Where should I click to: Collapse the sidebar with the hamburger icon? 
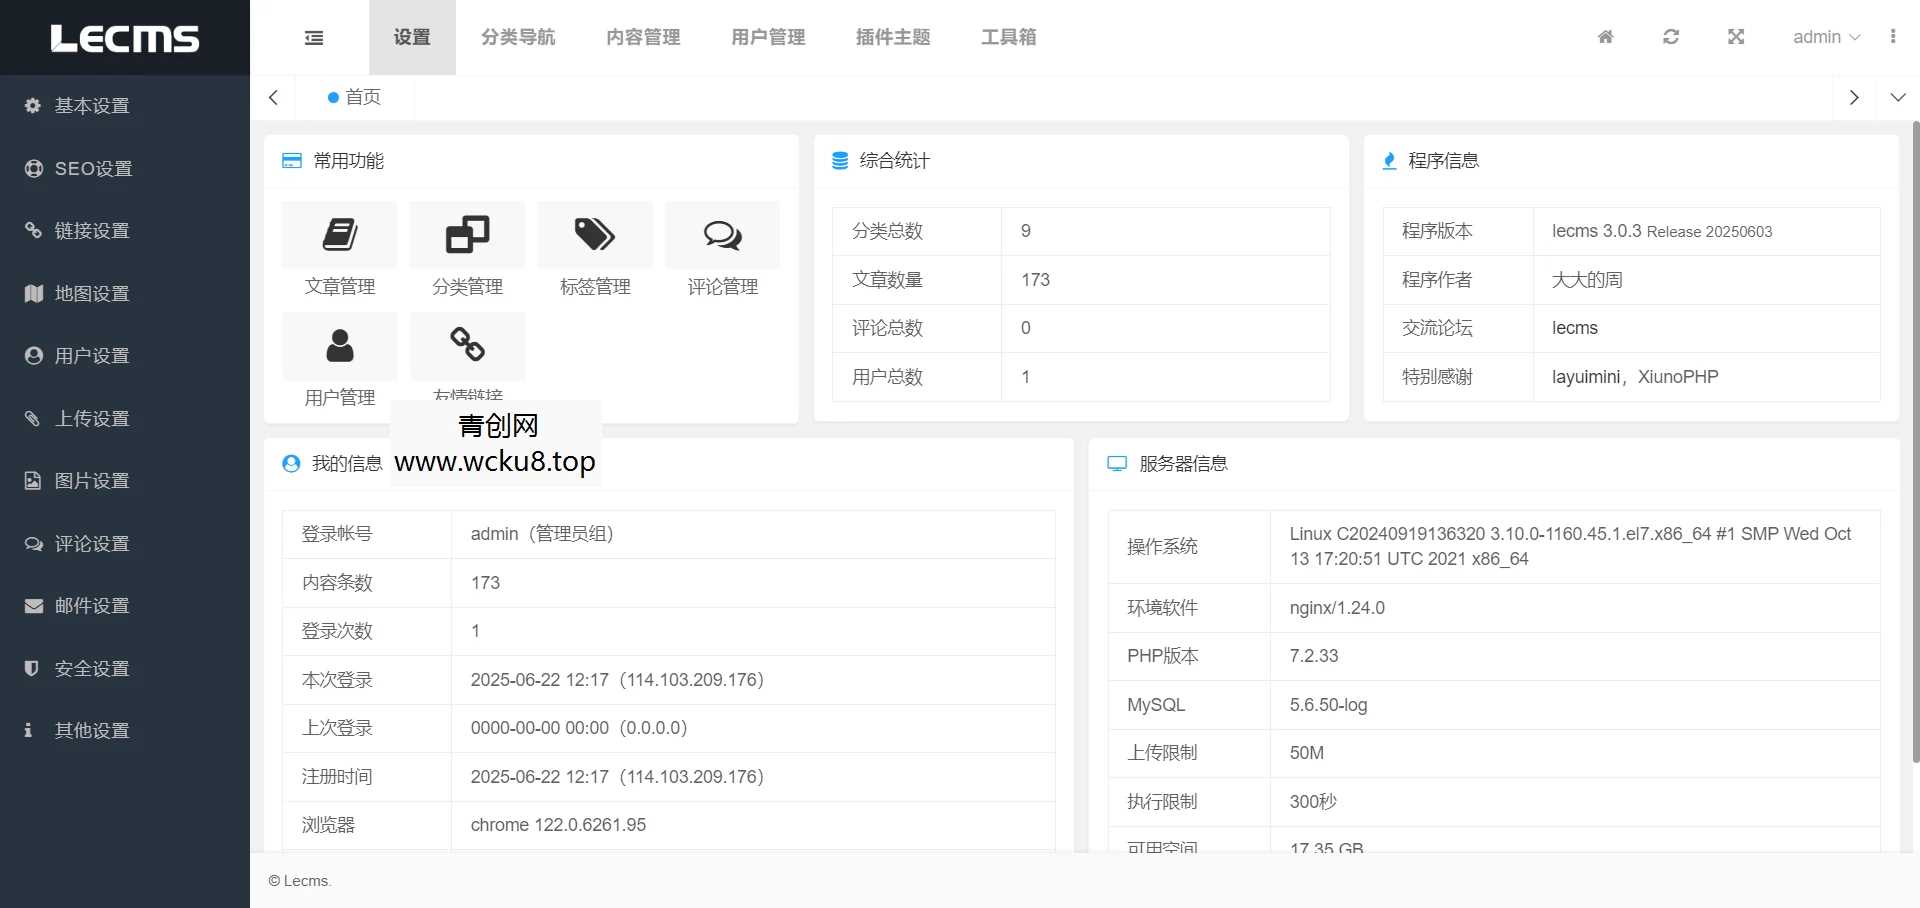(313, 37)
